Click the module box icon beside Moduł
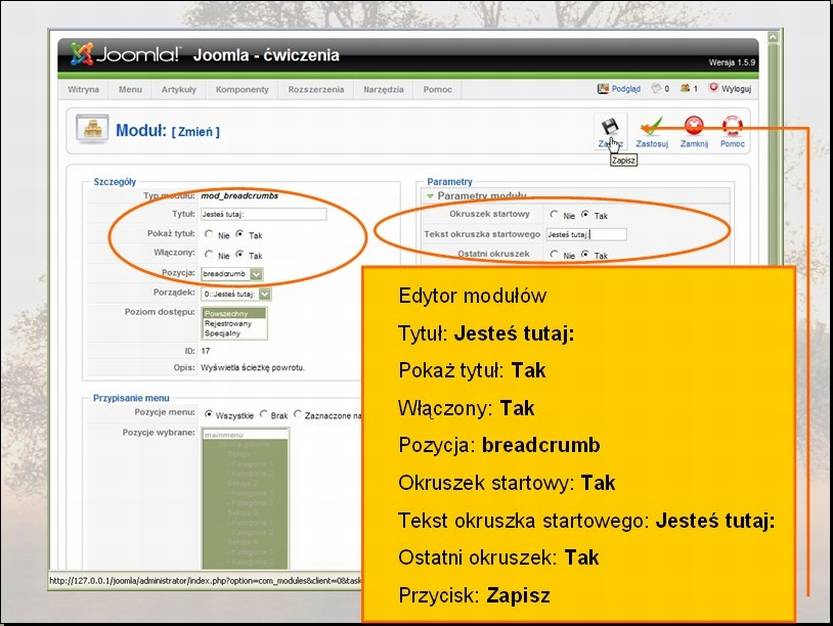Screen dimensions: 833x626 [x=92, y=129]
